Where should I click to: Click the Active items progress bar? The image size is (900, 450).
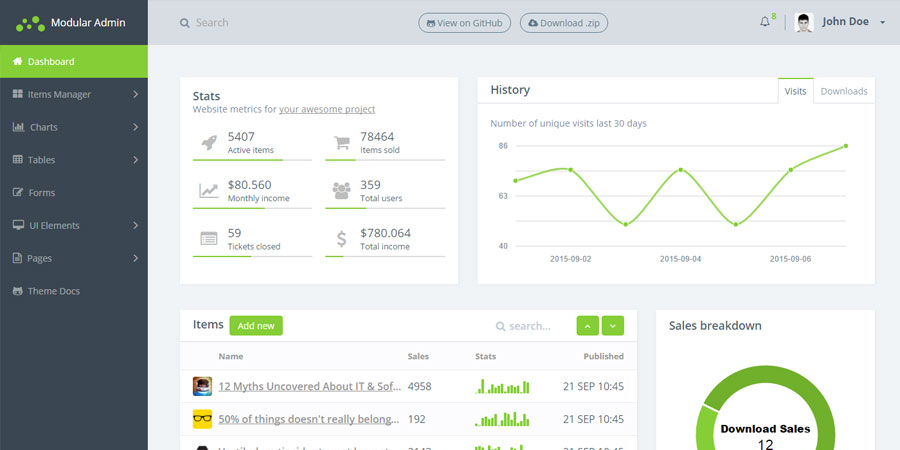(x=253, y=160)
